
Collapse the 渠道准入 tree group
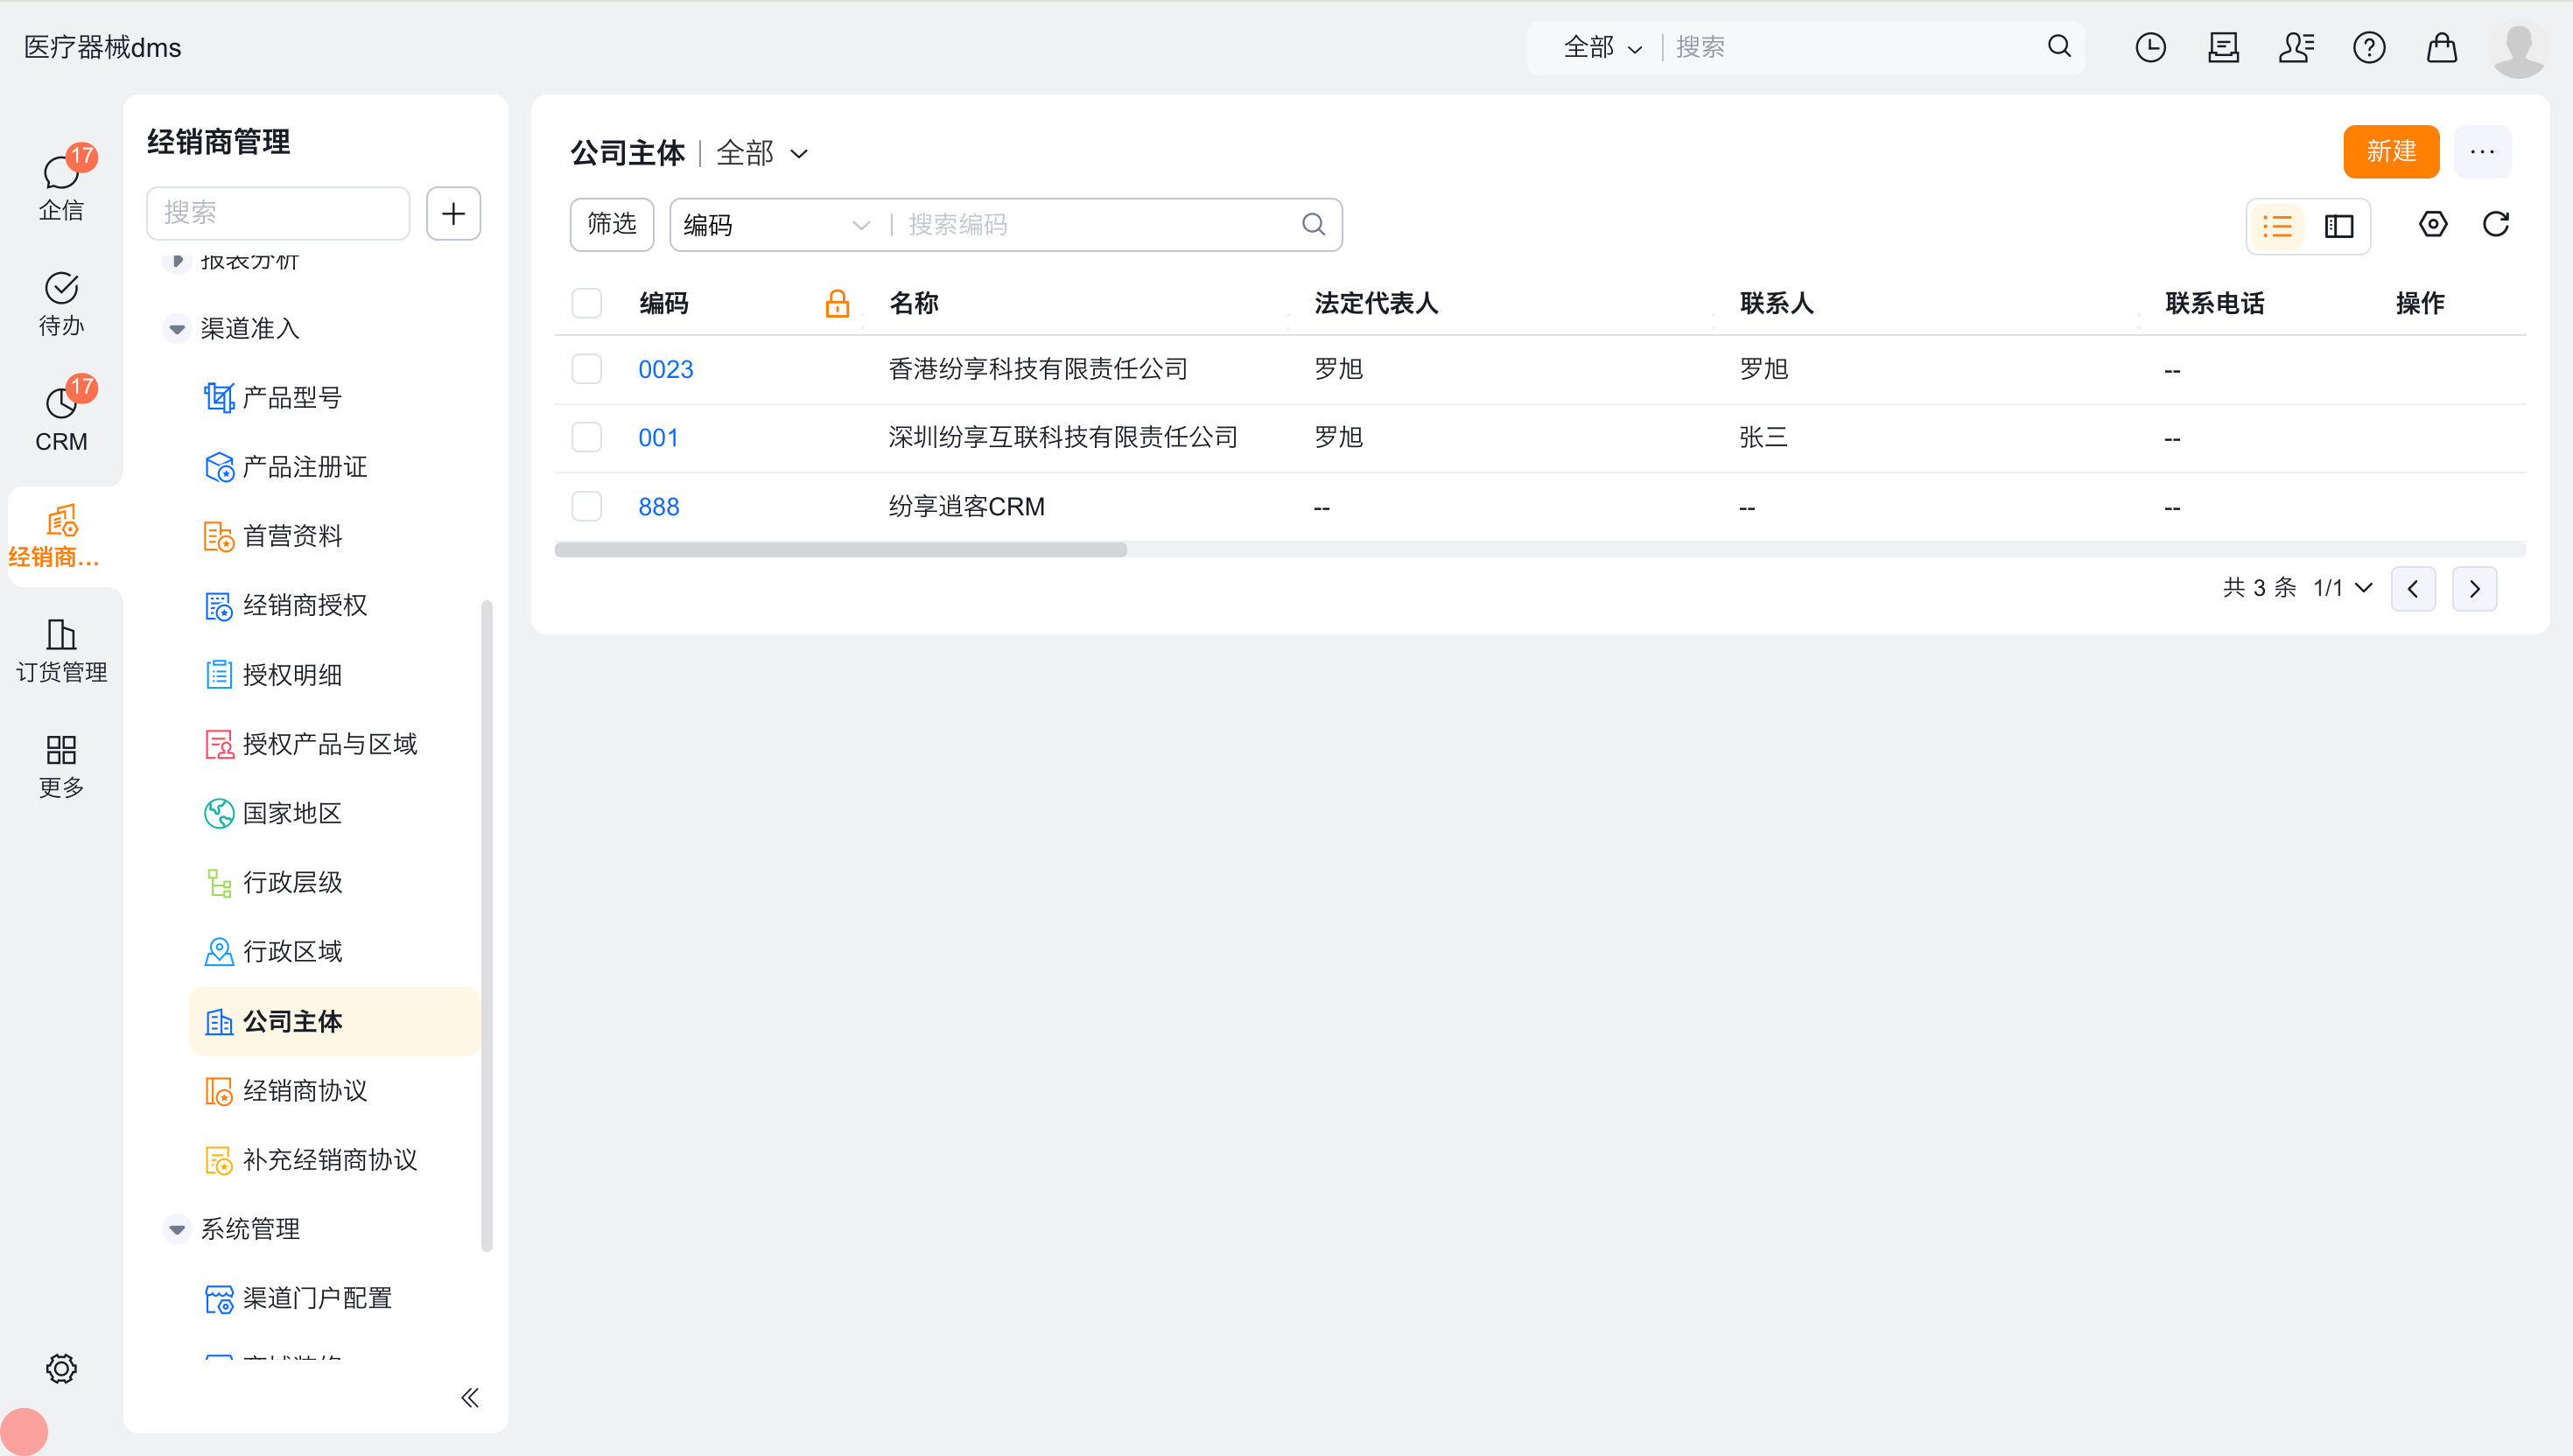pos(177,328)
